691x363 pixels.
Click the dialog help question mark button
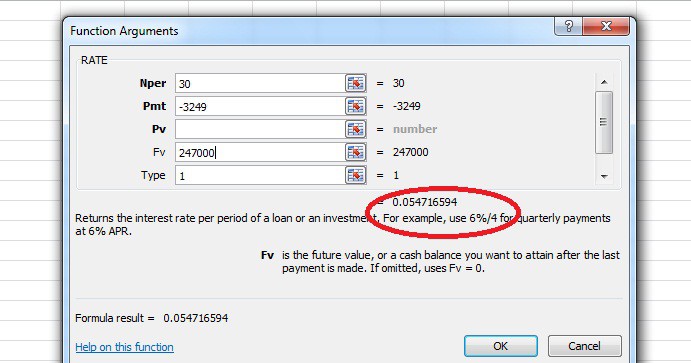coord(568,26)
